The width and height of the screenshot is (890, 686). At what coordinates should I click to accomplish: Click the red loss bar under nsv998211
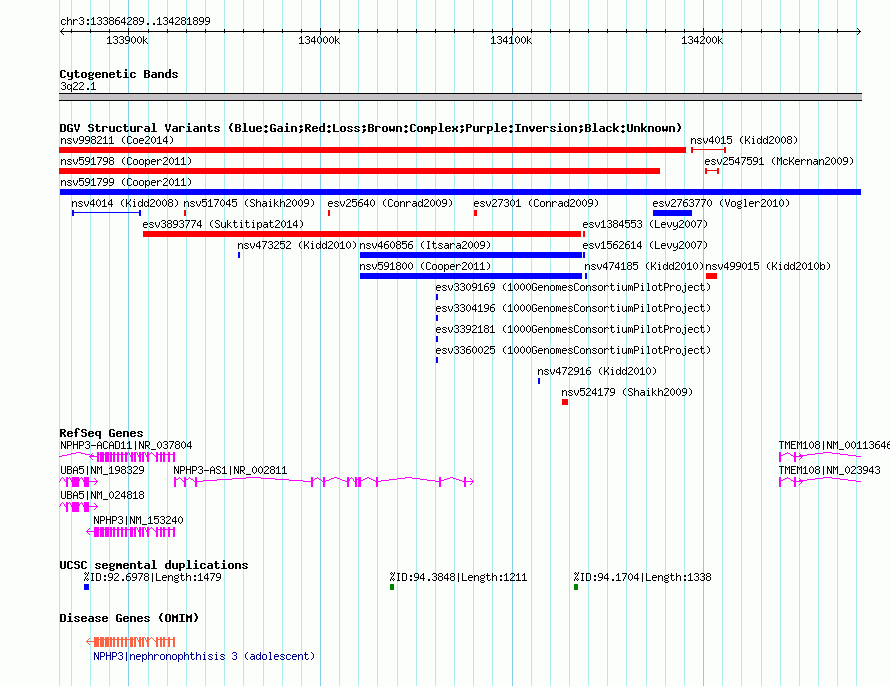(x=372, y=150)
